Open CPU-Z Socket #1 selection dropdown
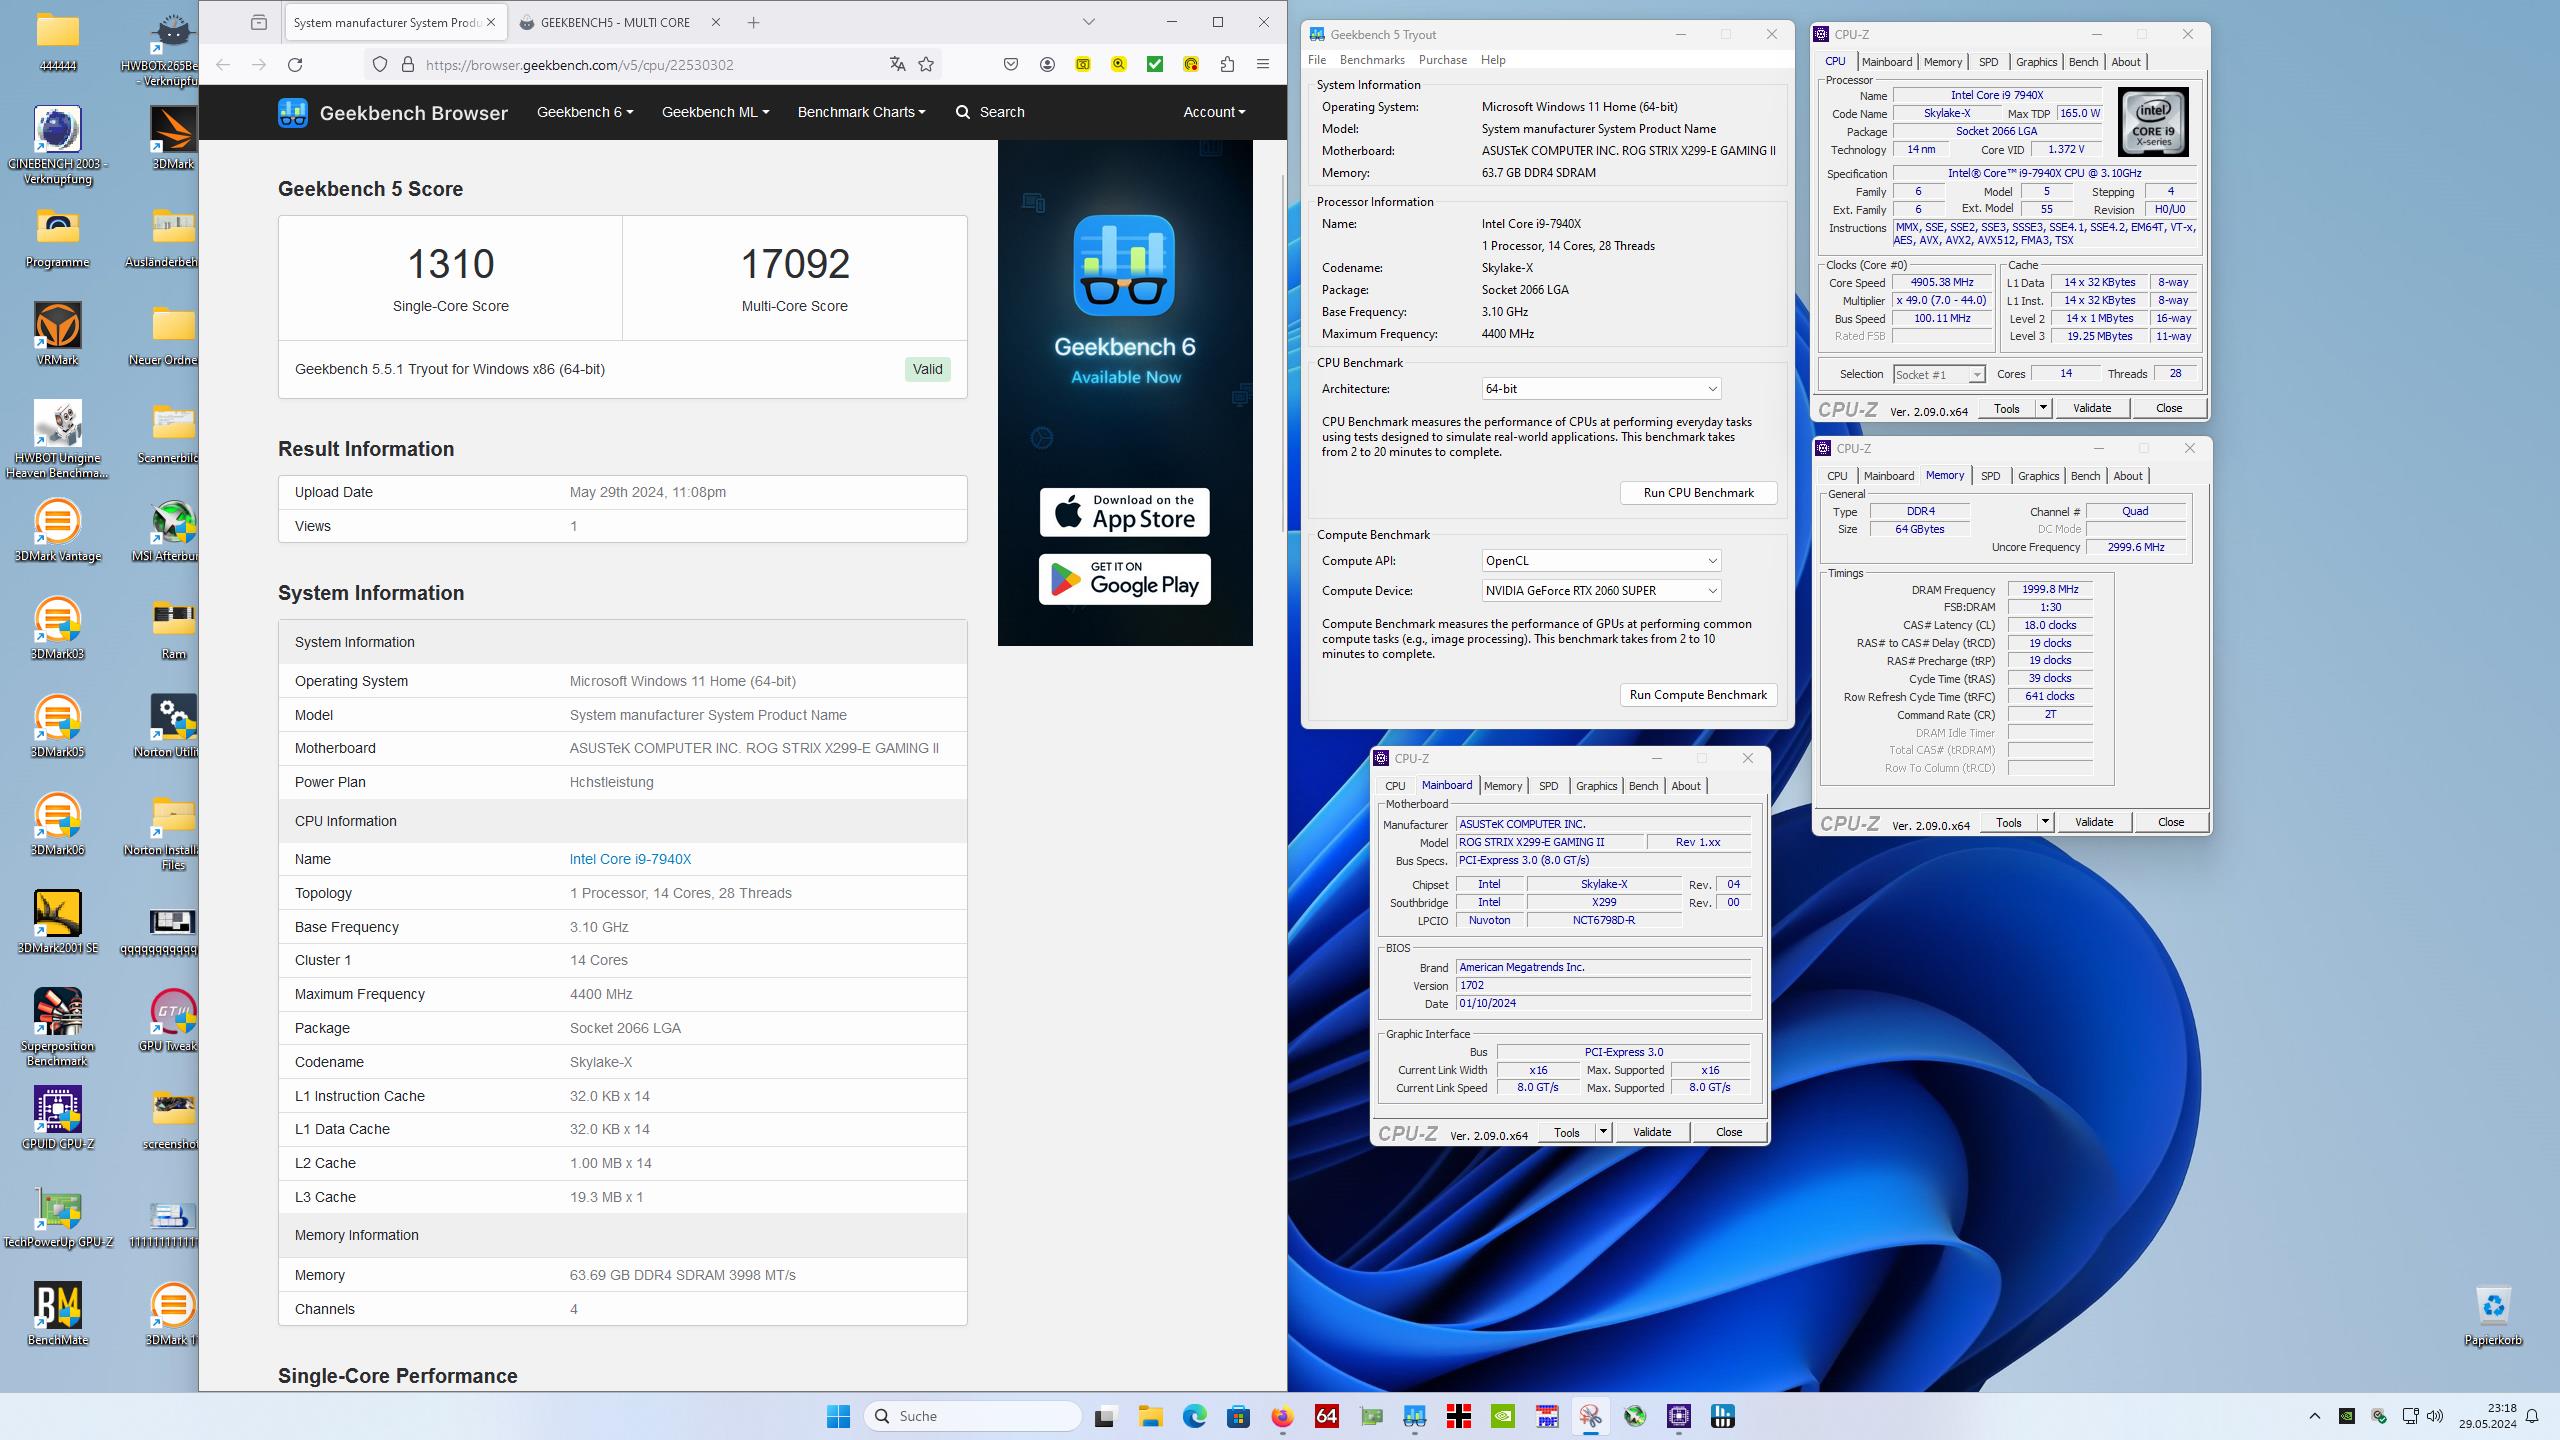The height and width of the screenshot is (1440, 2560). point(1939,374)
